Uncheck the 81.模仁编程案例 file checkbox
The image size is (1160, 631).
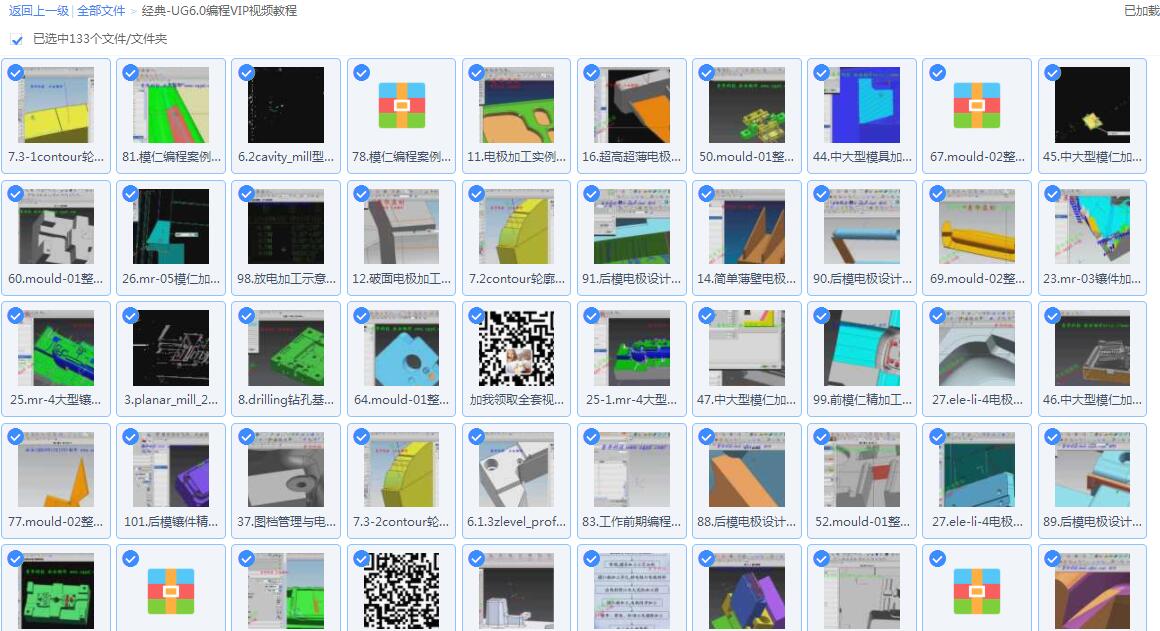tap(131, 73)
